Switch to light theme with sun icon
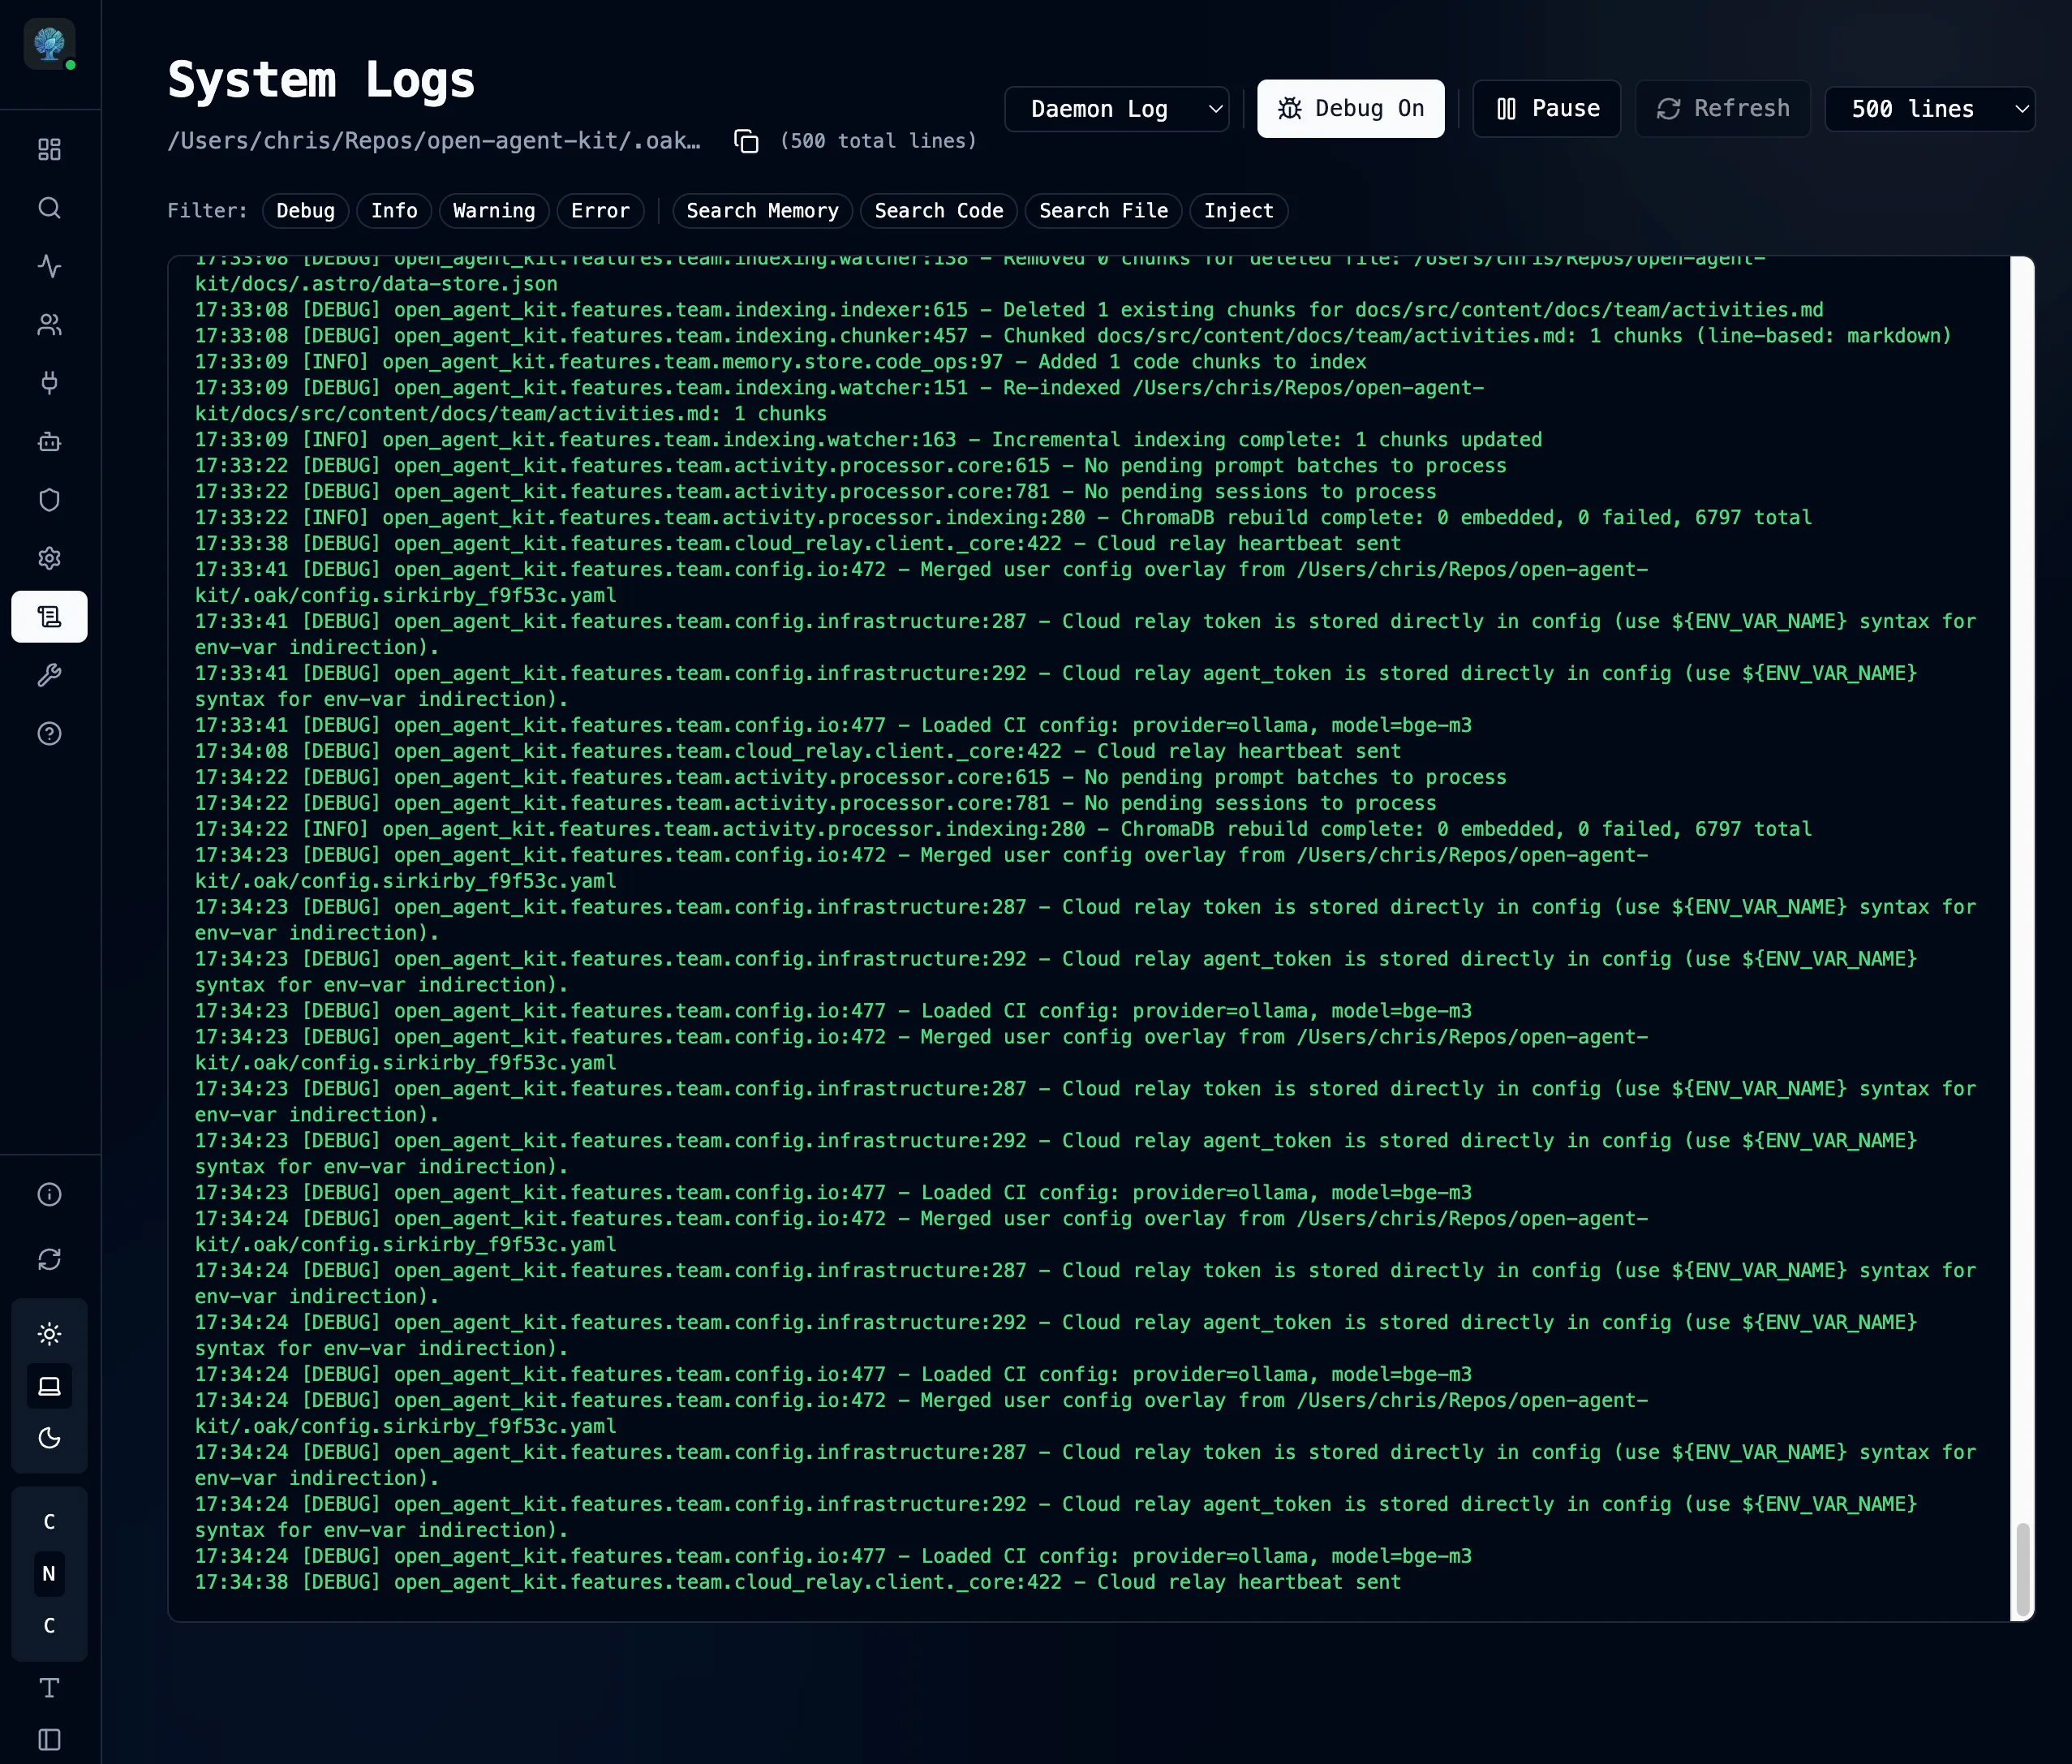 coord(49,1334)
